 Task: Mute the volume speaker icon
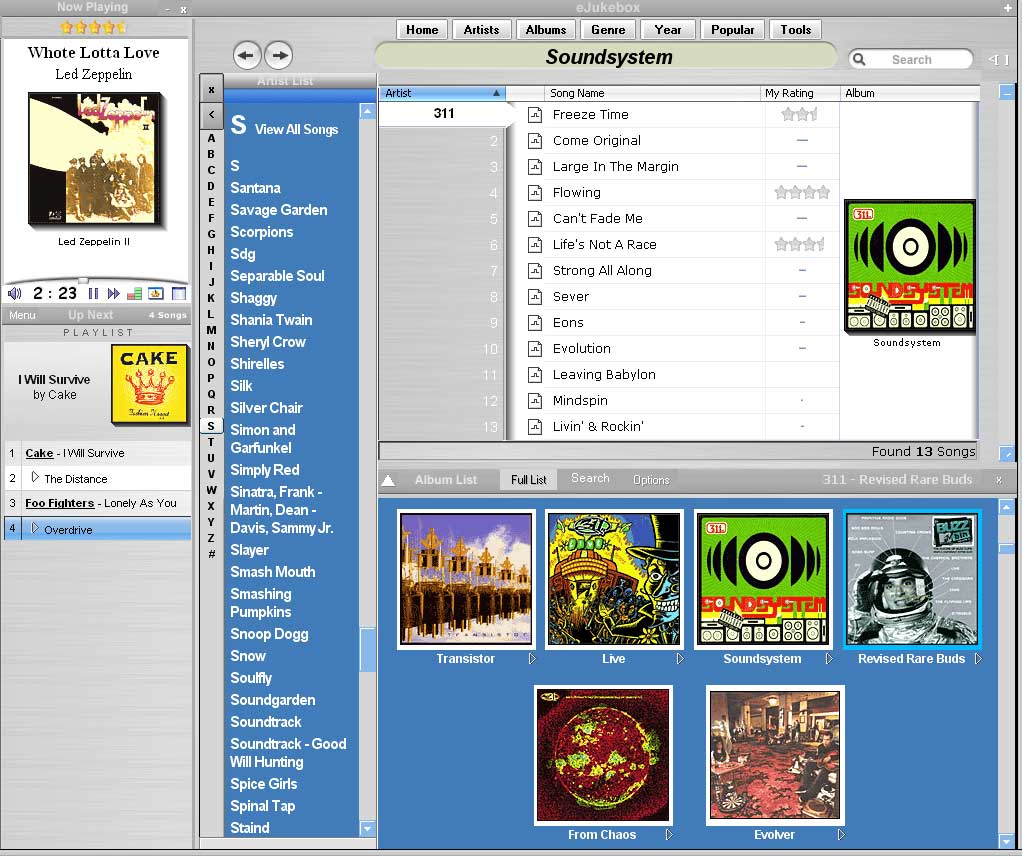coord(14,293)
